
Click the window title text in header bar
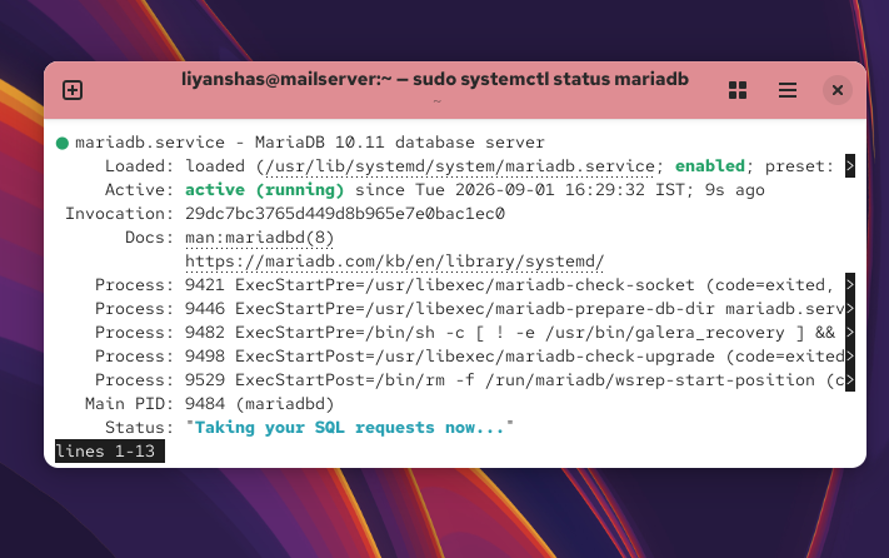[435, 79]
